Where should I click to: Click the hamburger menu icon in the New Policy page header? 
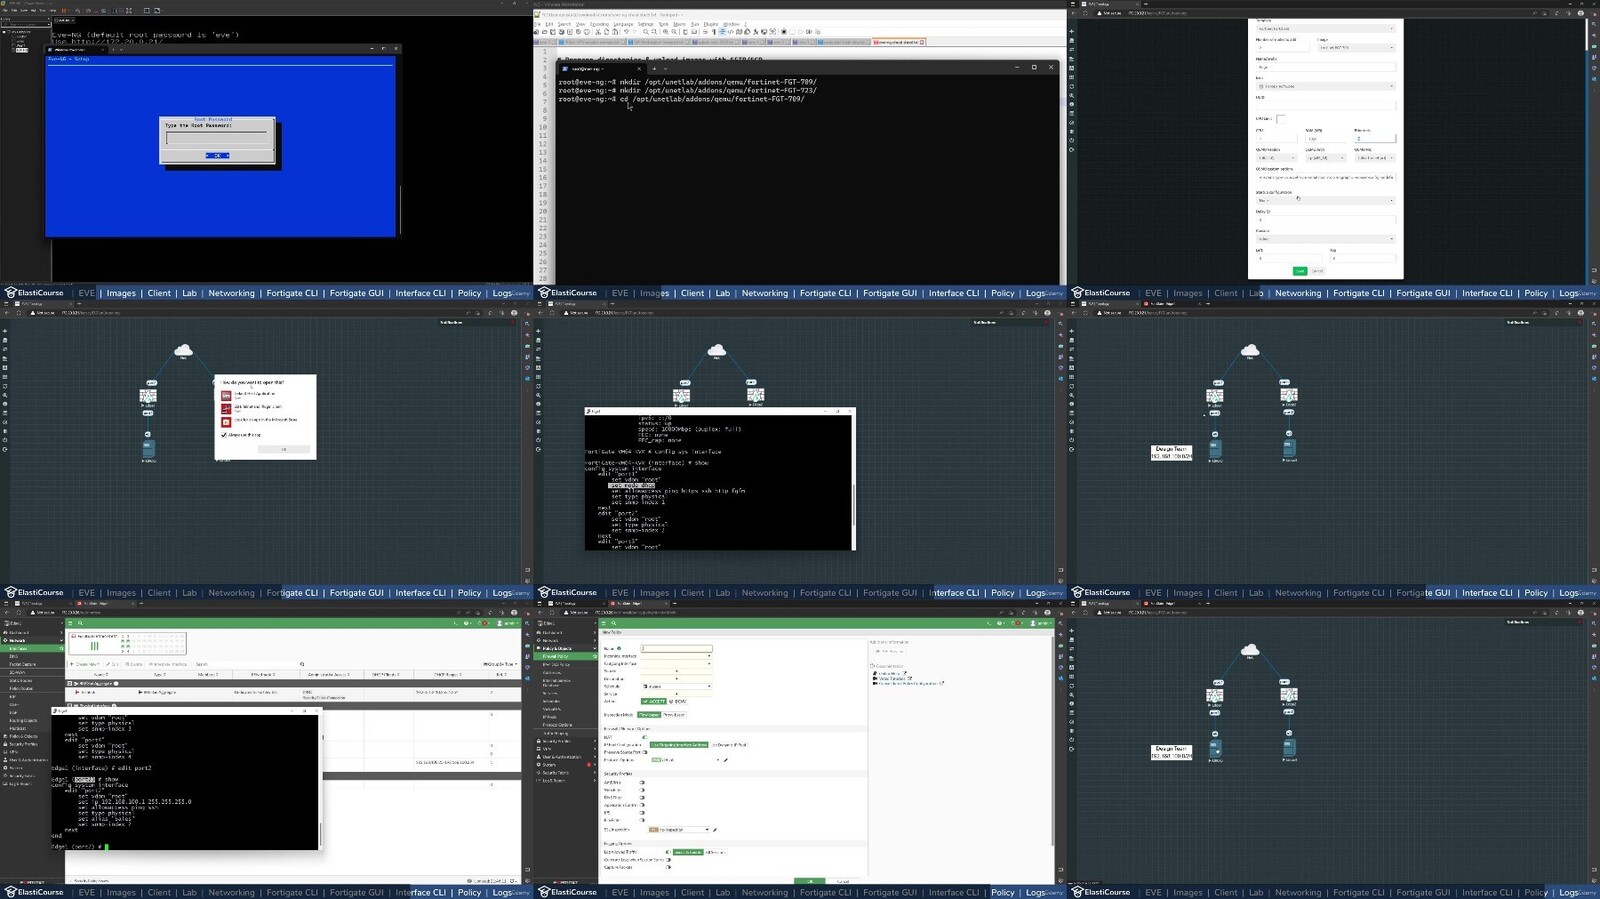[603, 623]
